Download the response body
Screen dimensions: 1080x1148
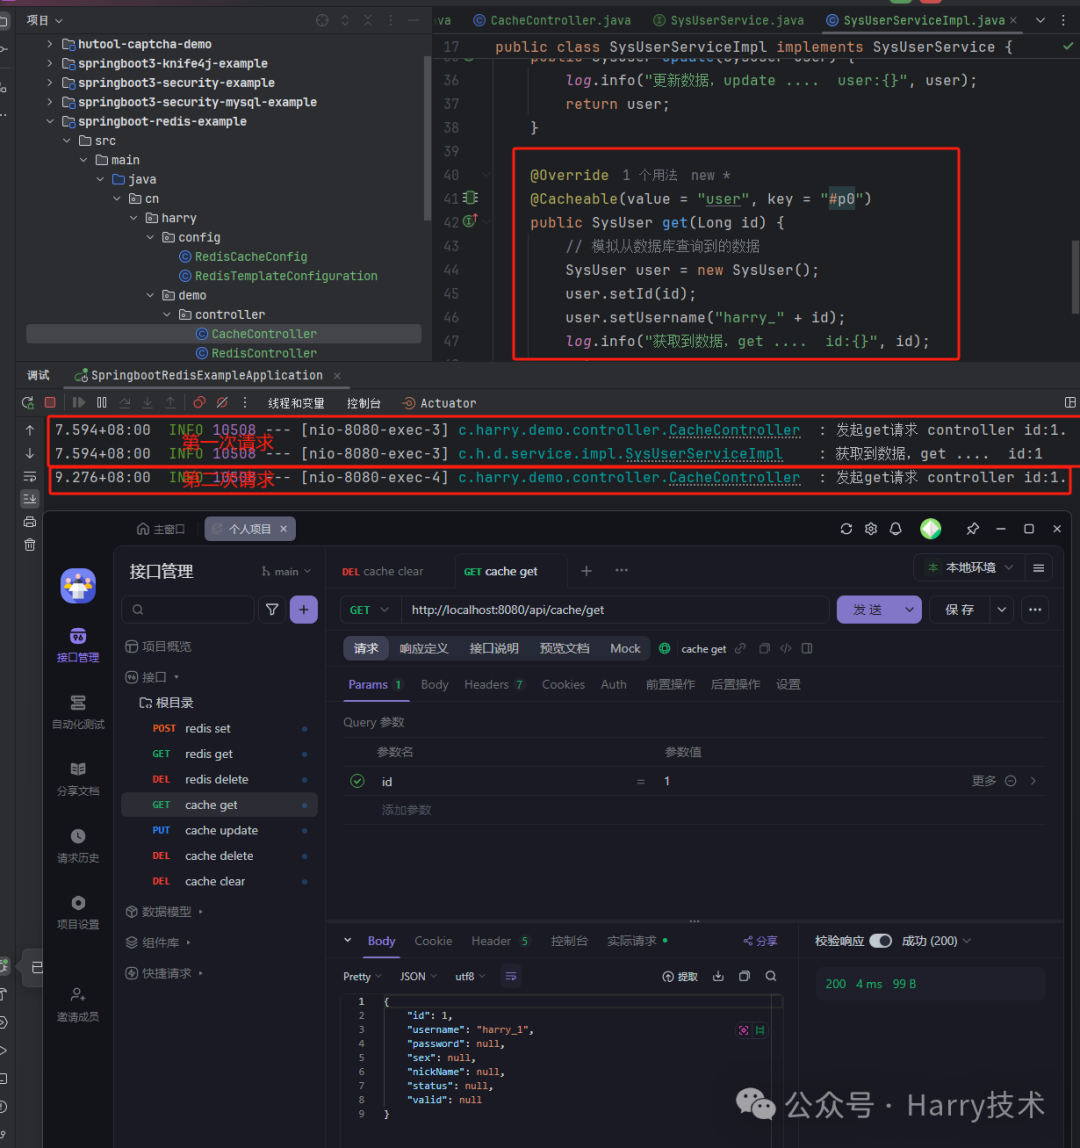[x=717, y=975]
